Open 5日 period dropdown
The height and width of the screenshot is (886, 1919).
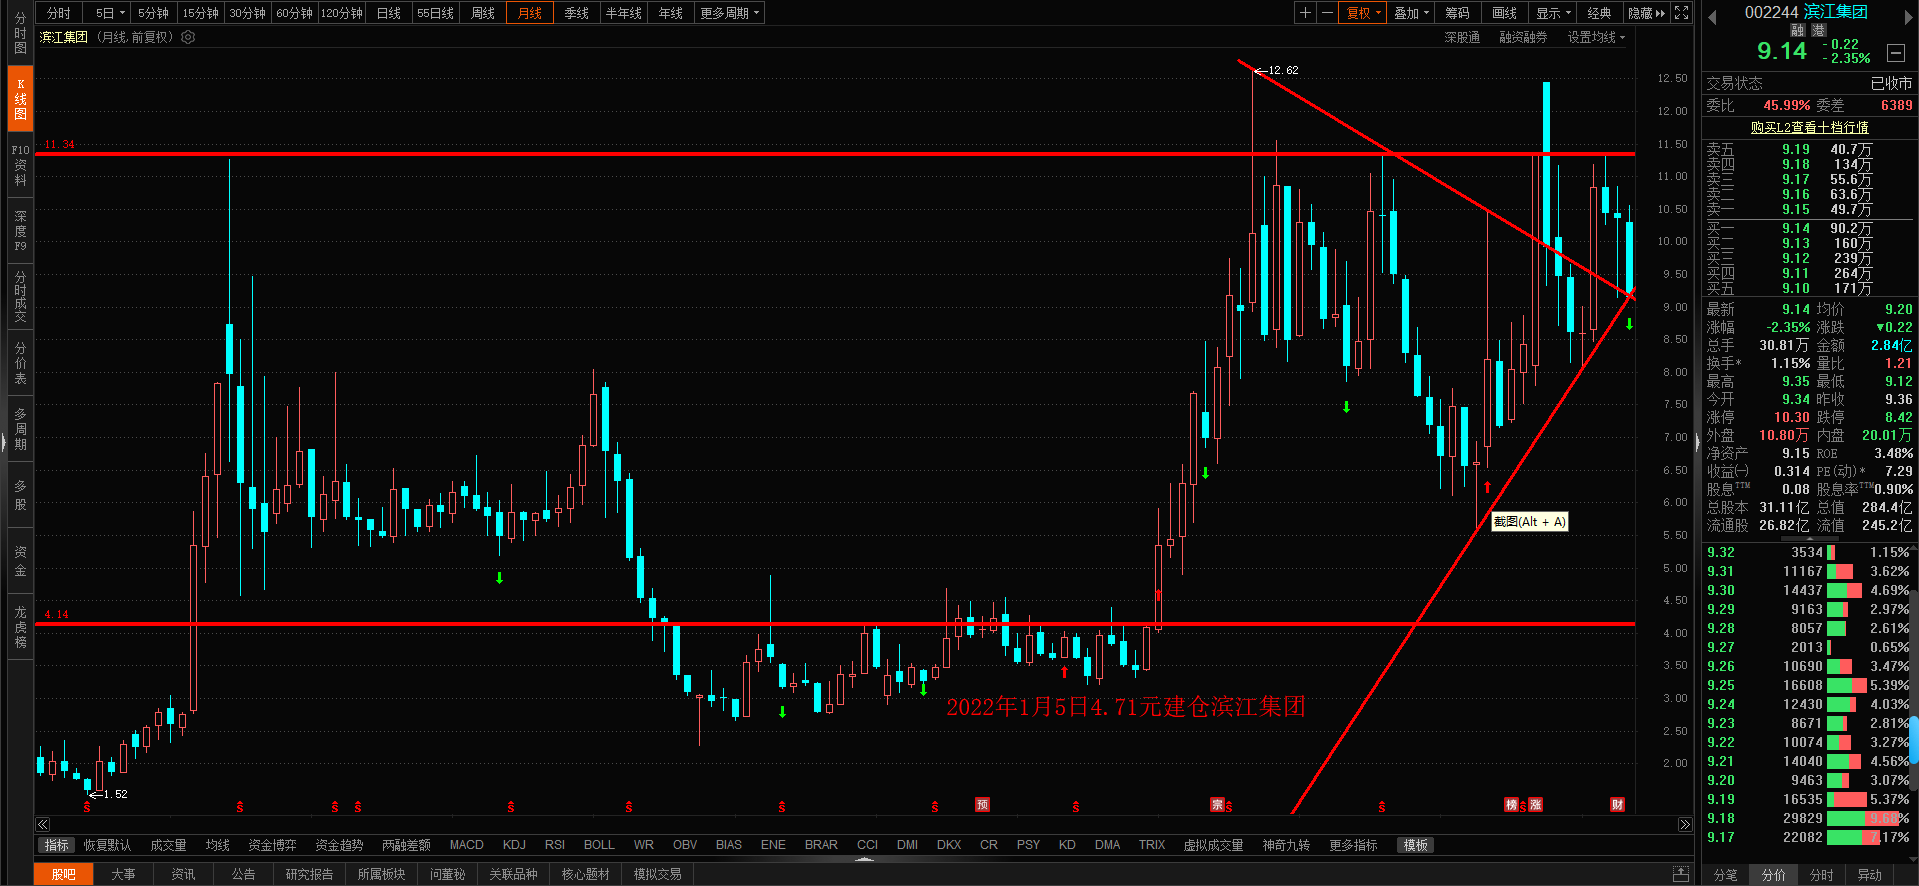point(109,13)
